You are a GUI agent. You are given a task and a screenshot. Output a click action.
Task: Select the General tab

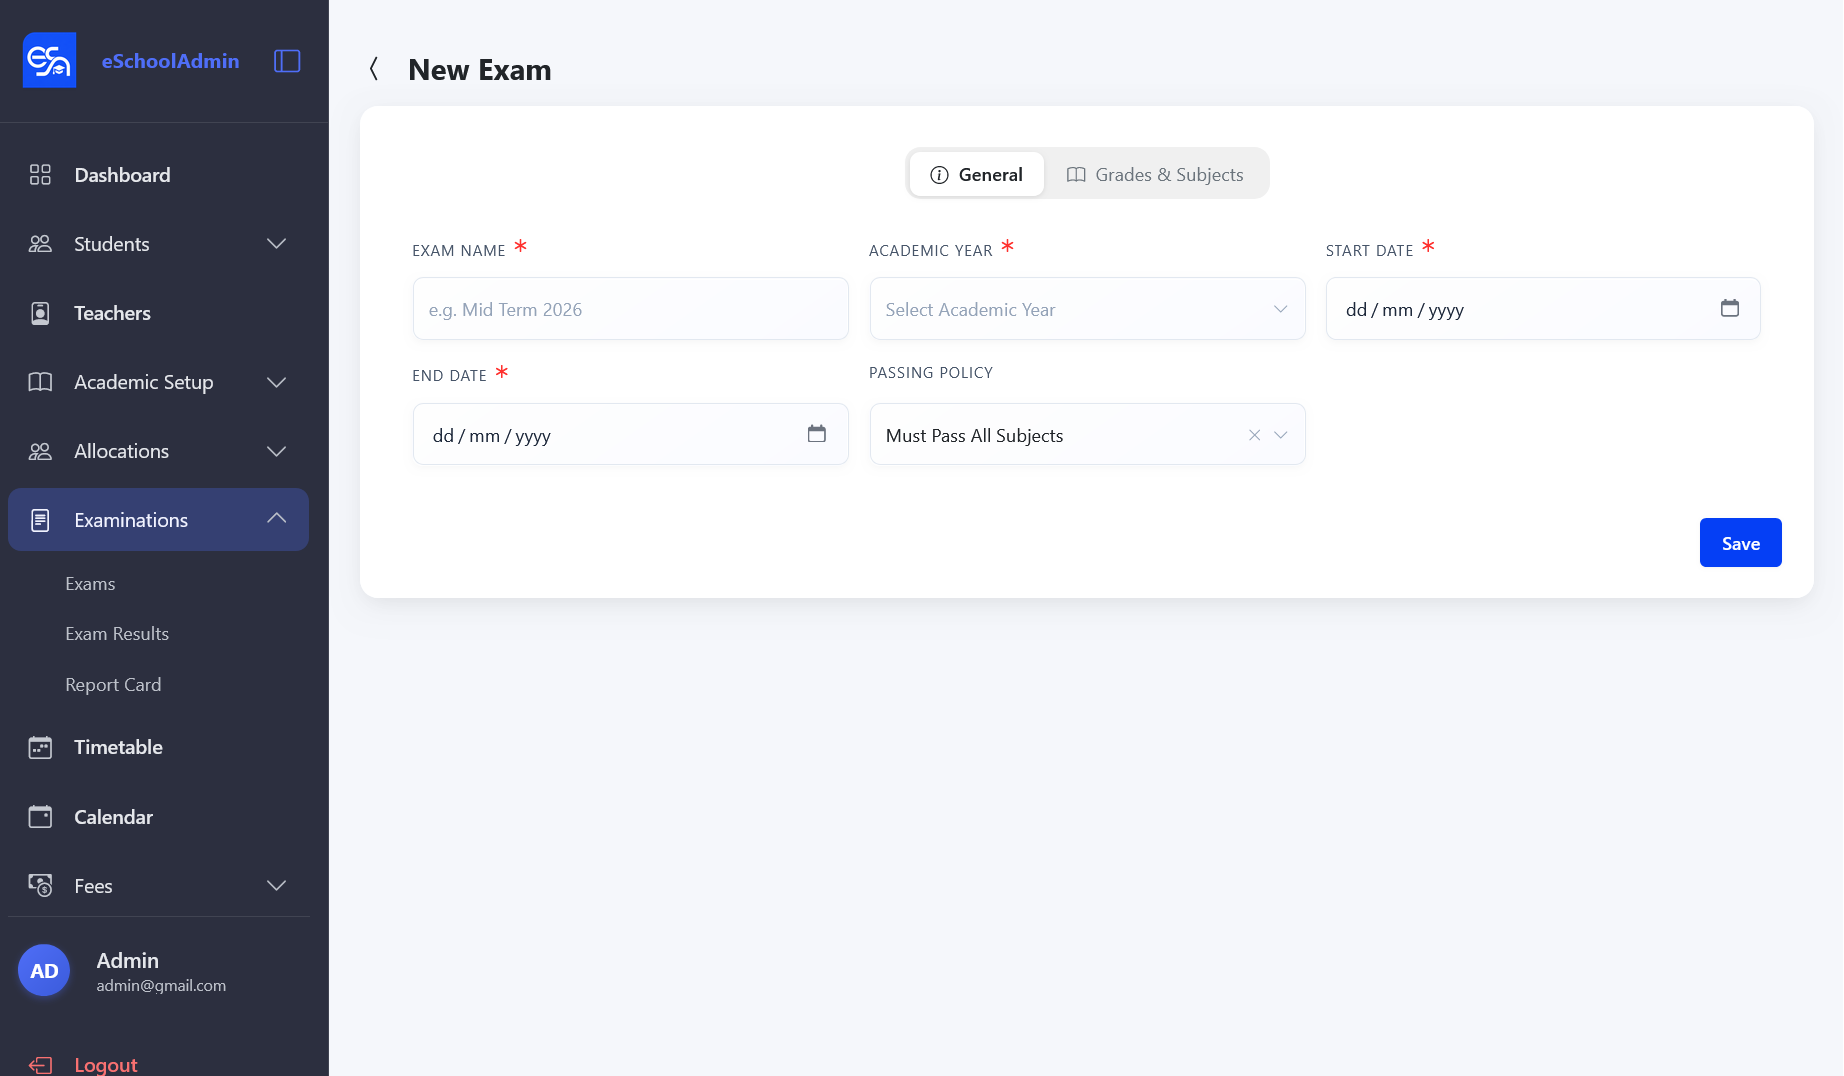pyautogui.click(x=977, y=174)
